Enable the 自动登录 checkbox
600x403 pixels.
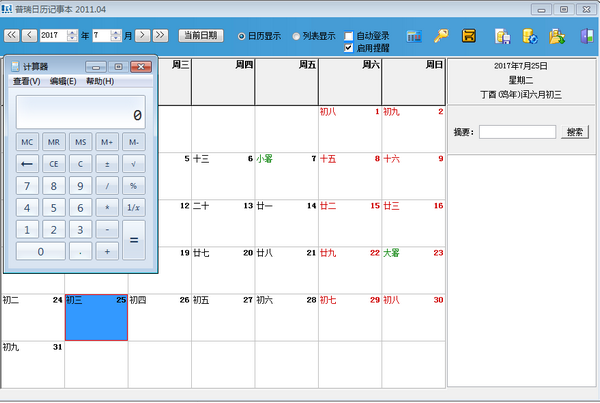click(x=348, y=35)
